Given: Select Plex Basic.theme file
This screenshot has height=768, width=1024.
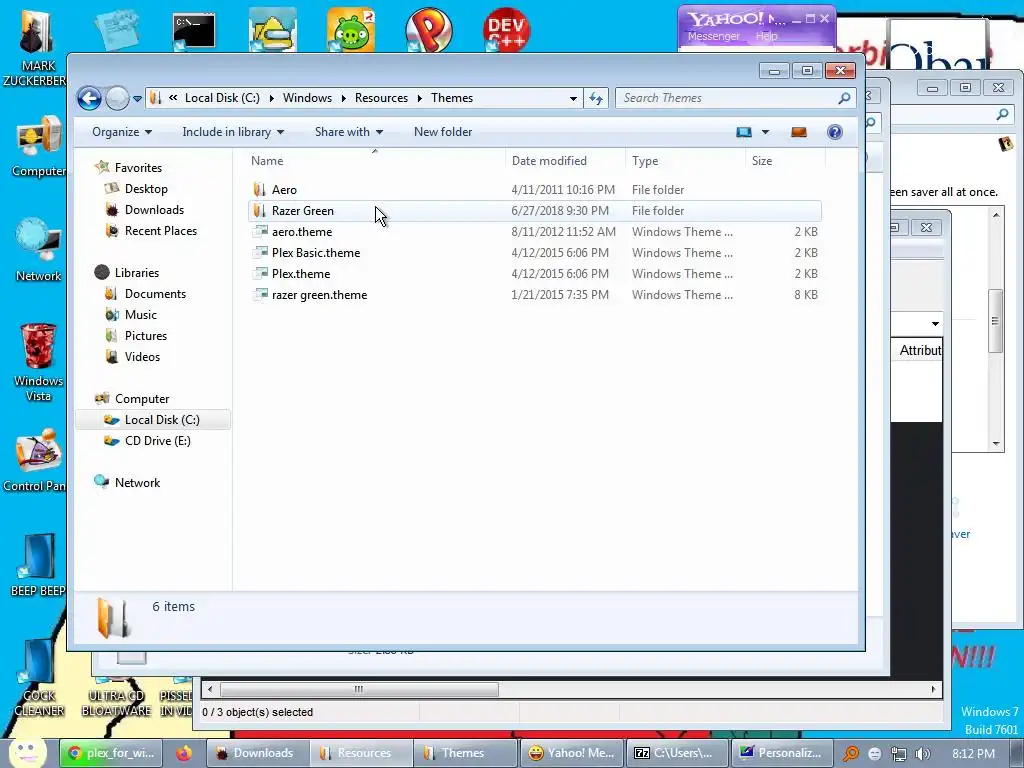Looking at the screenshot, I should click(534, 253).
